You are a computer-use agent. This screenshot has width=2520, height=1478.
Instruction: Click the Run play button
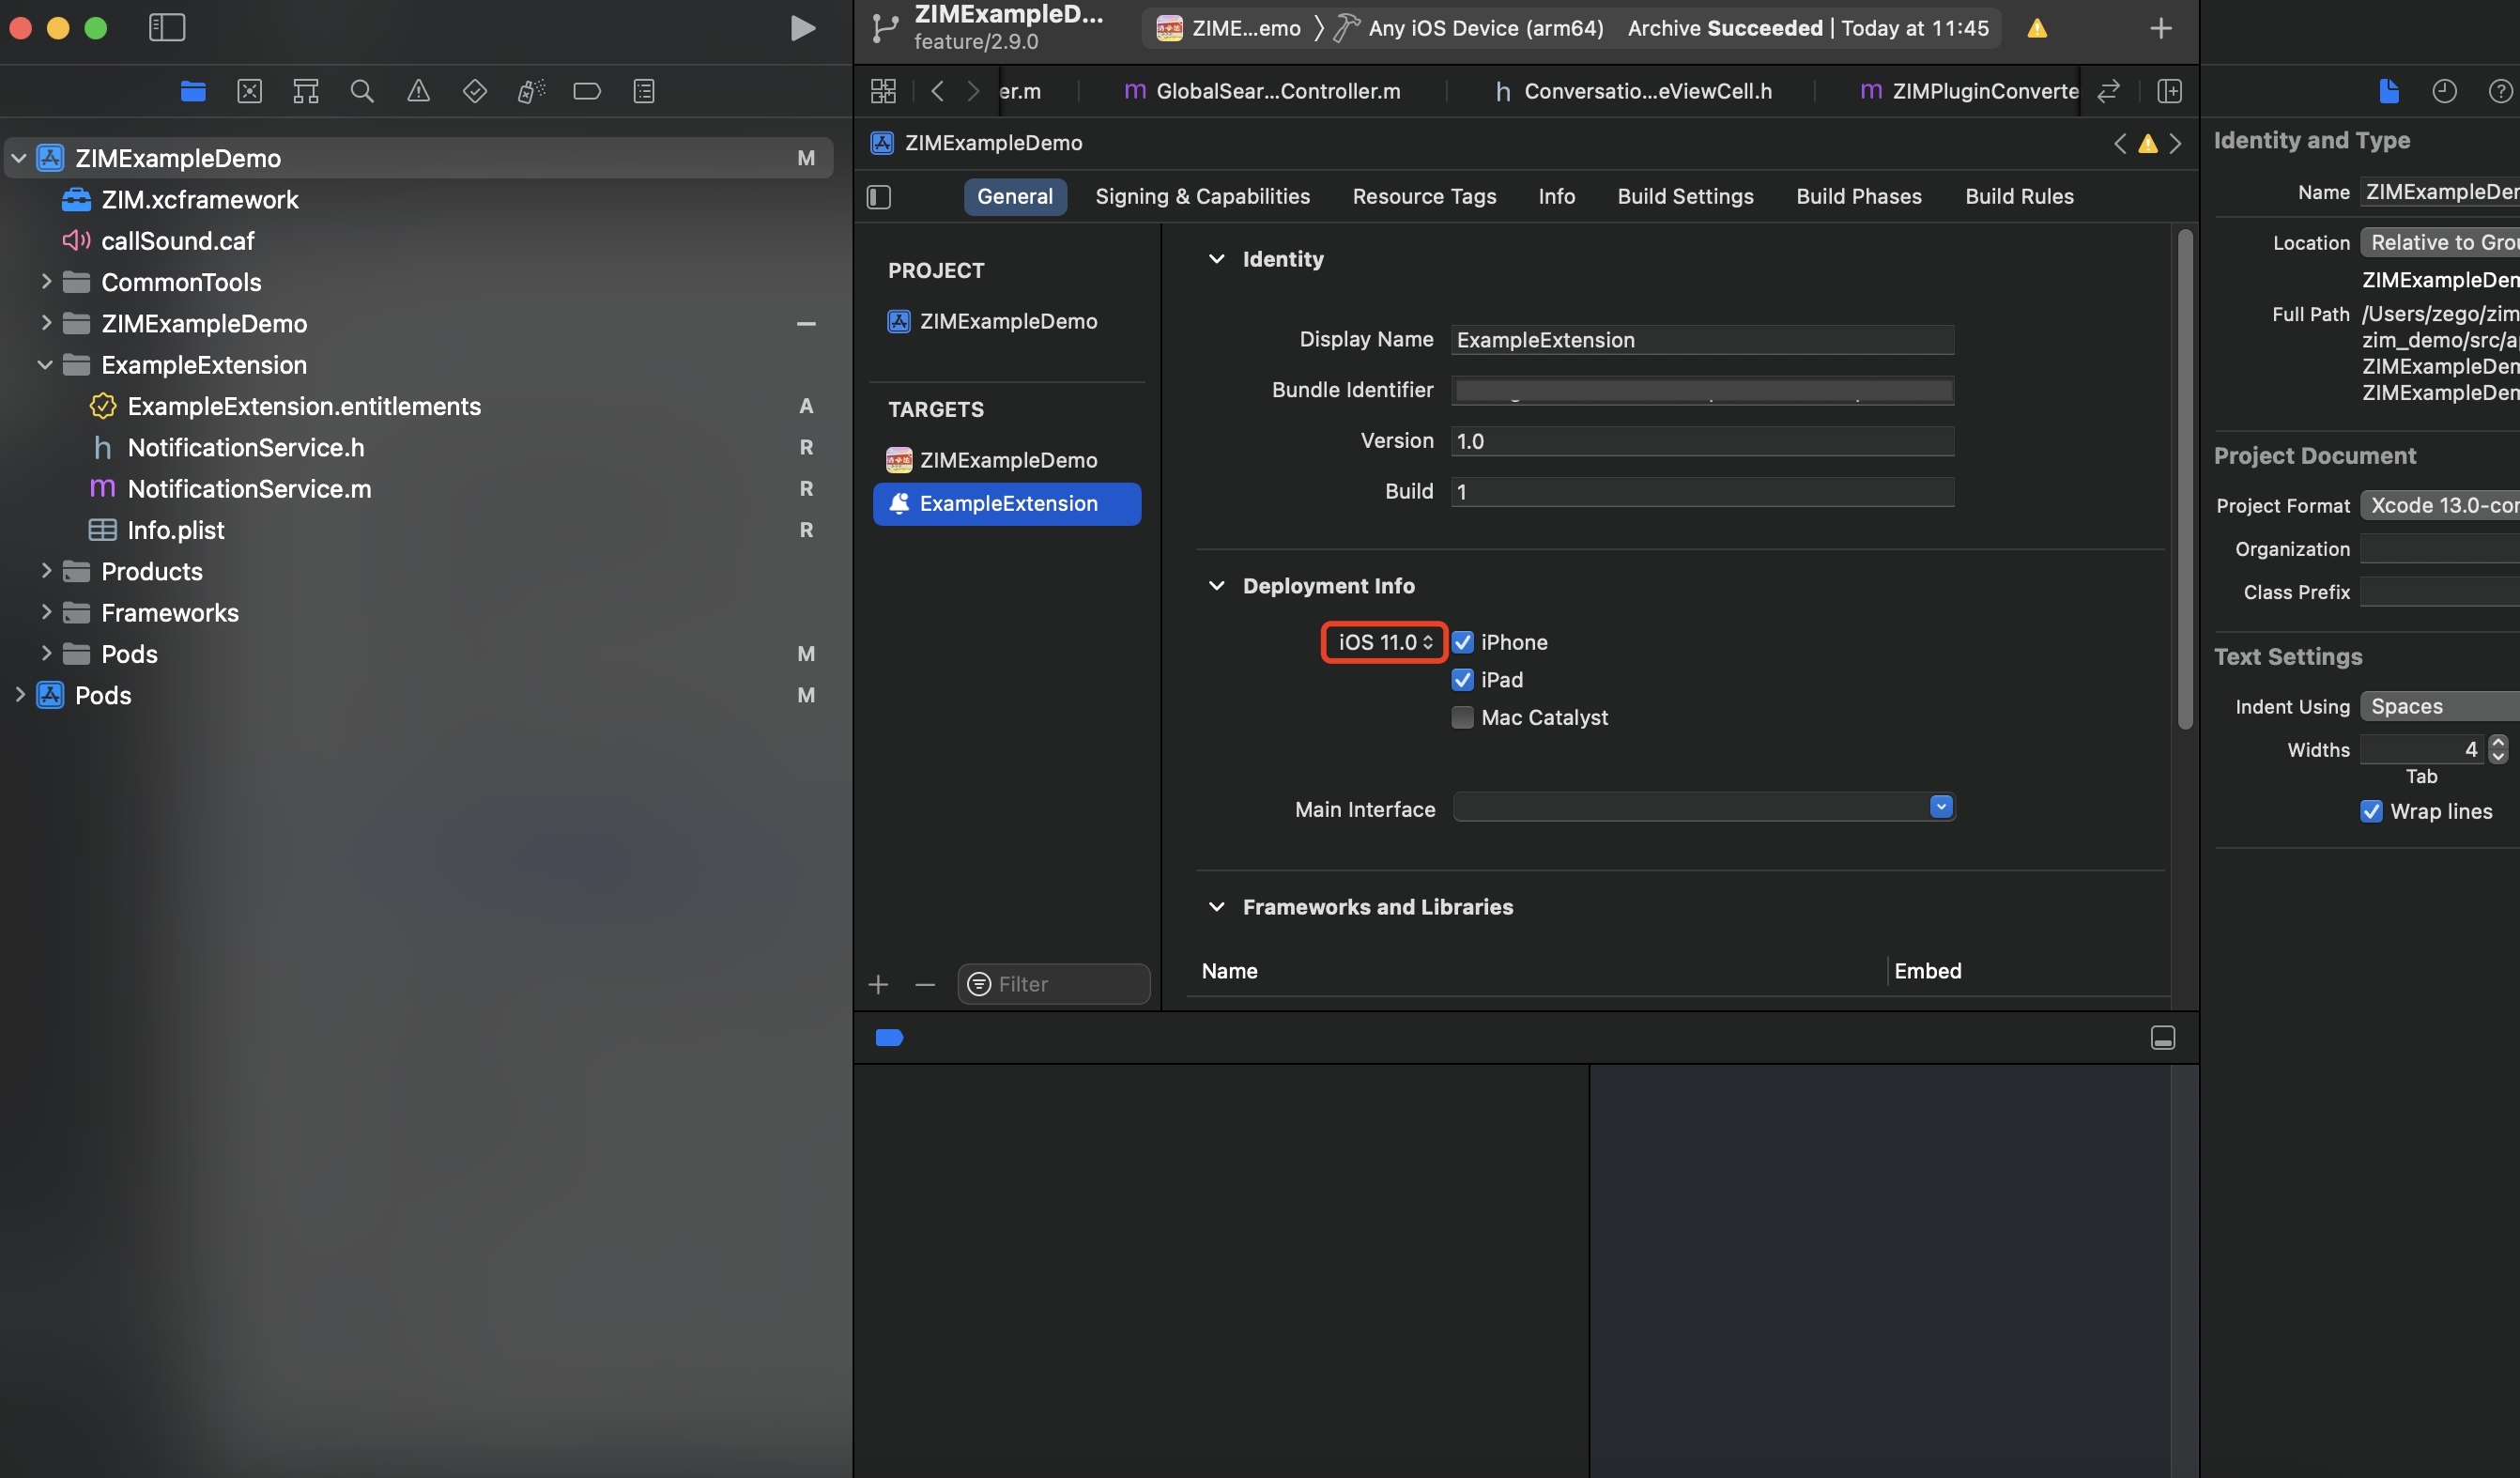click(802, 28)
